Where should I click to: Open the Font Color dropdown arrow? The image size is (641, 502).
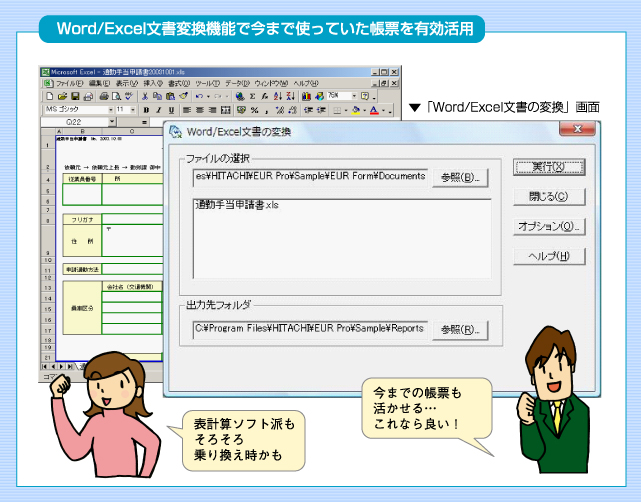coord(383,110)
